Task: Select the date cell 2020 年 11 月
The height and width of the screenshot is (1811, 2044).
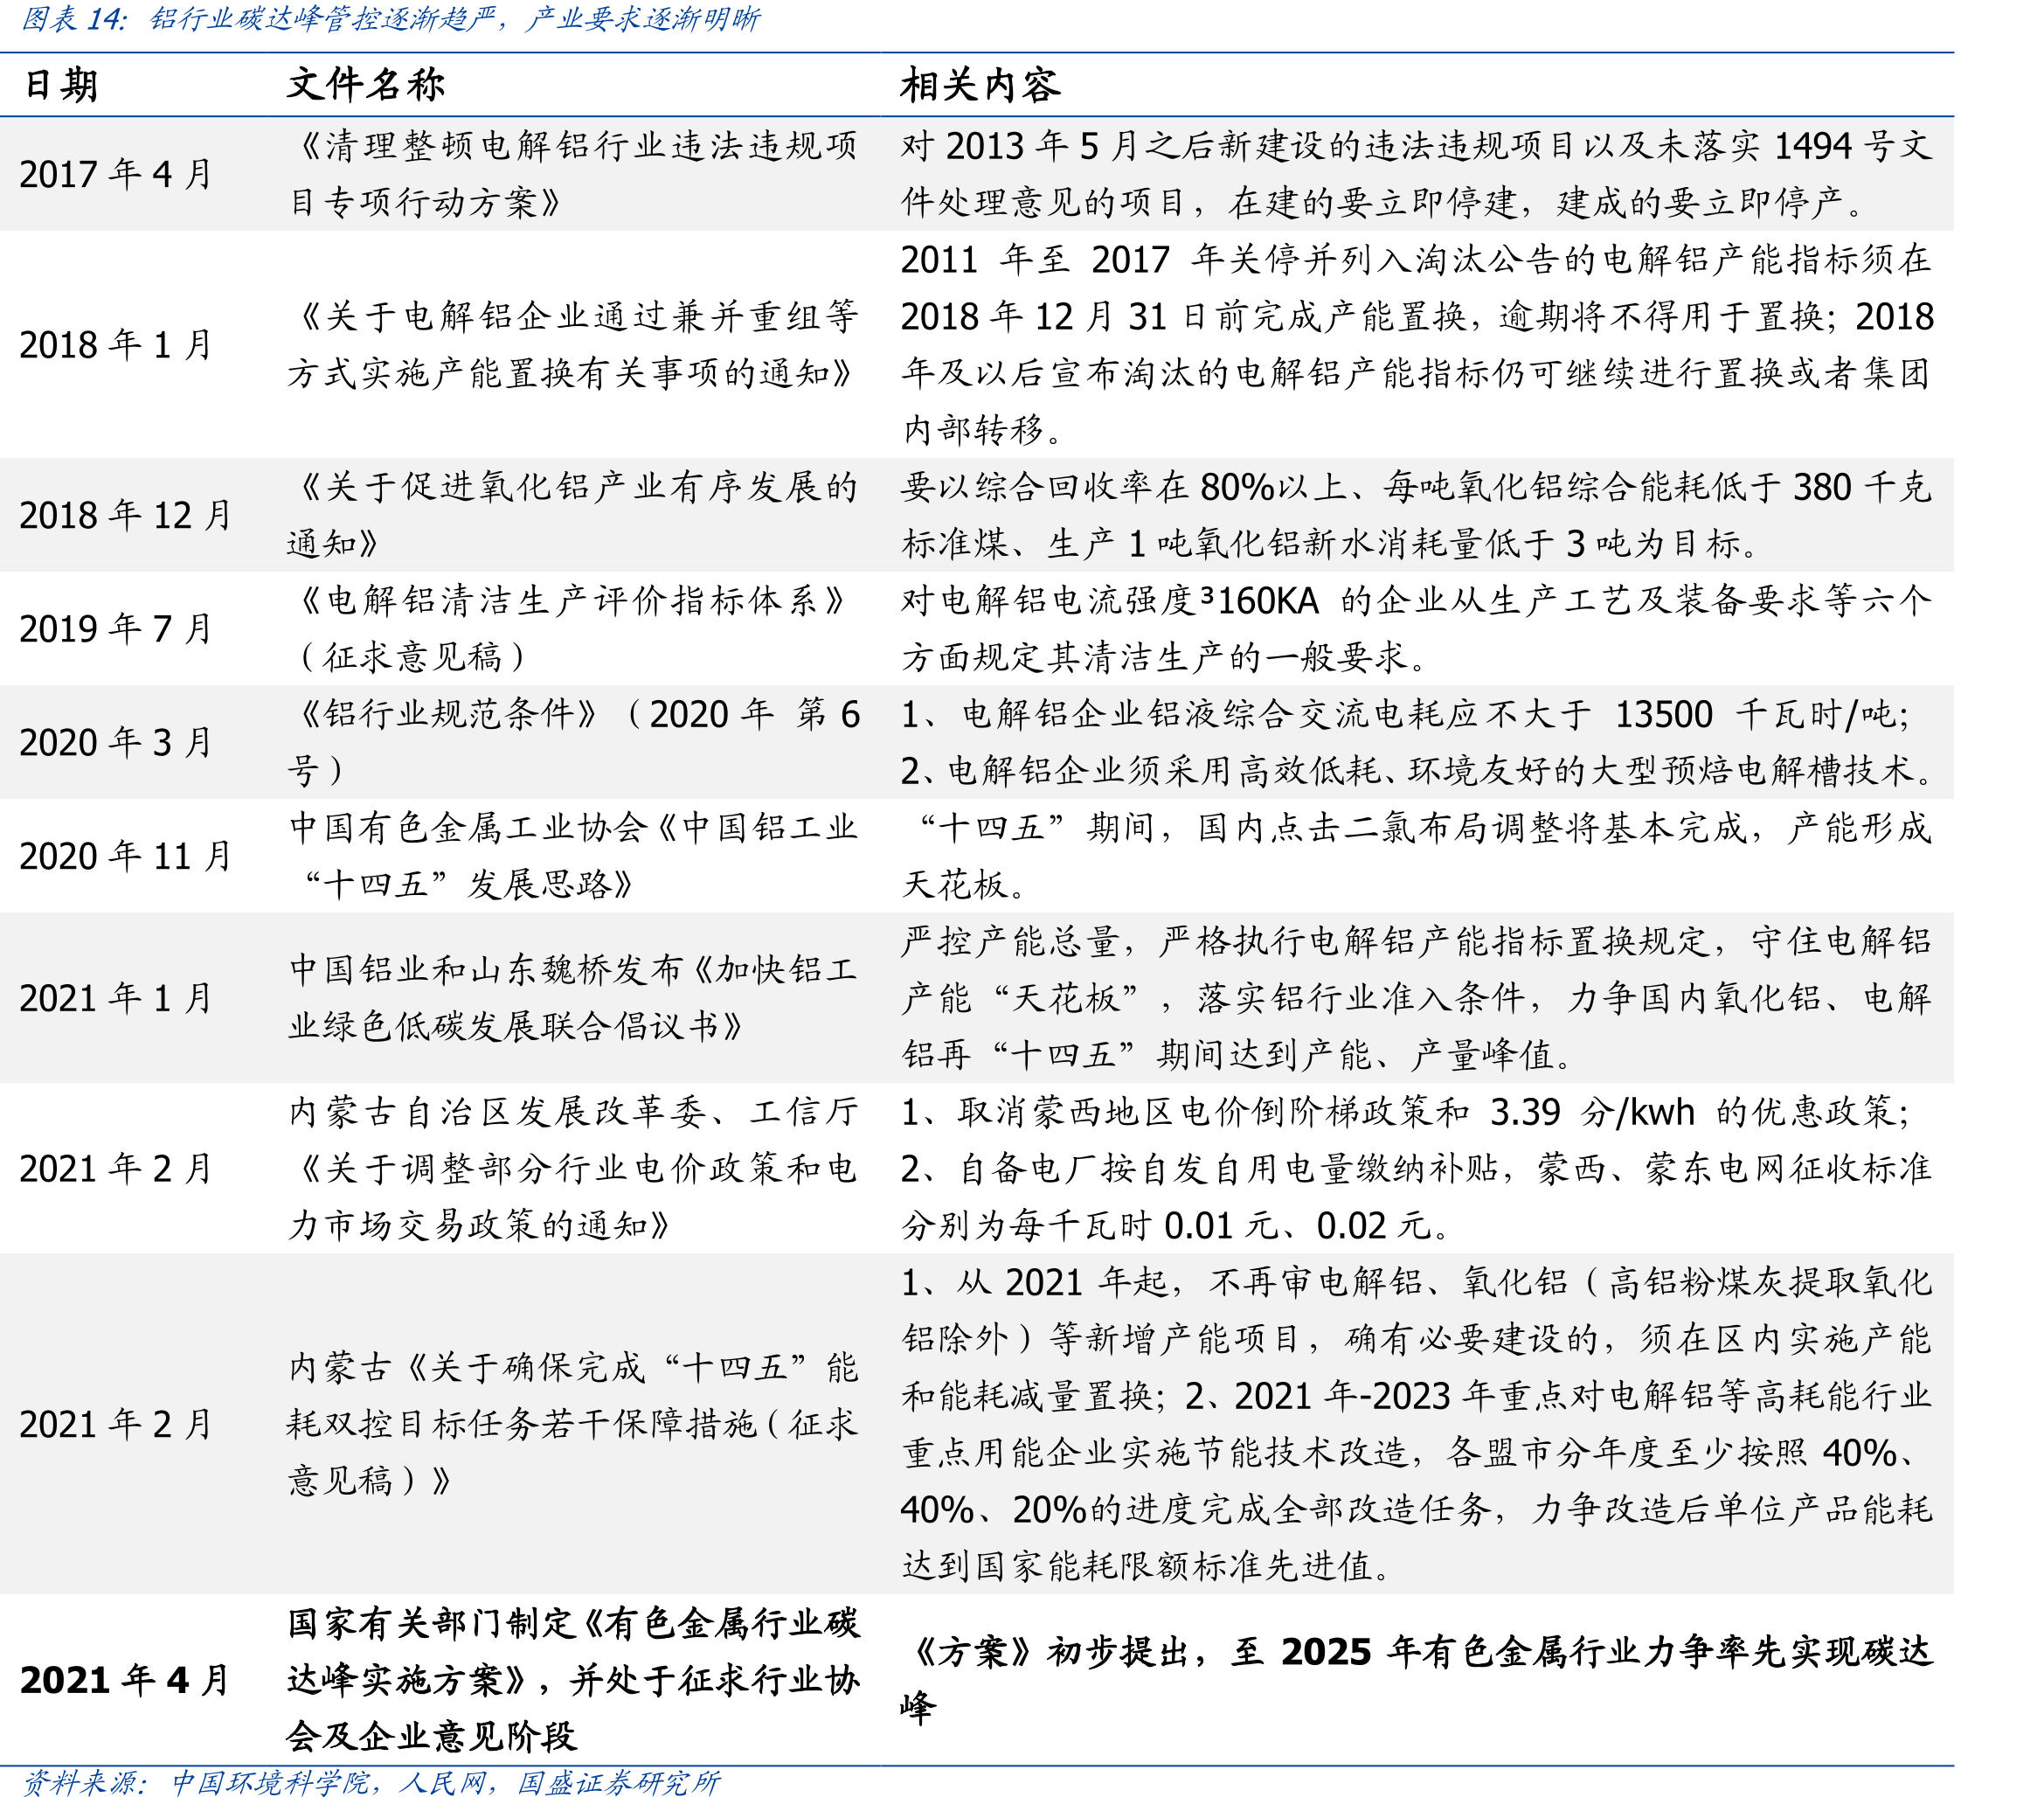Action: 125,856
